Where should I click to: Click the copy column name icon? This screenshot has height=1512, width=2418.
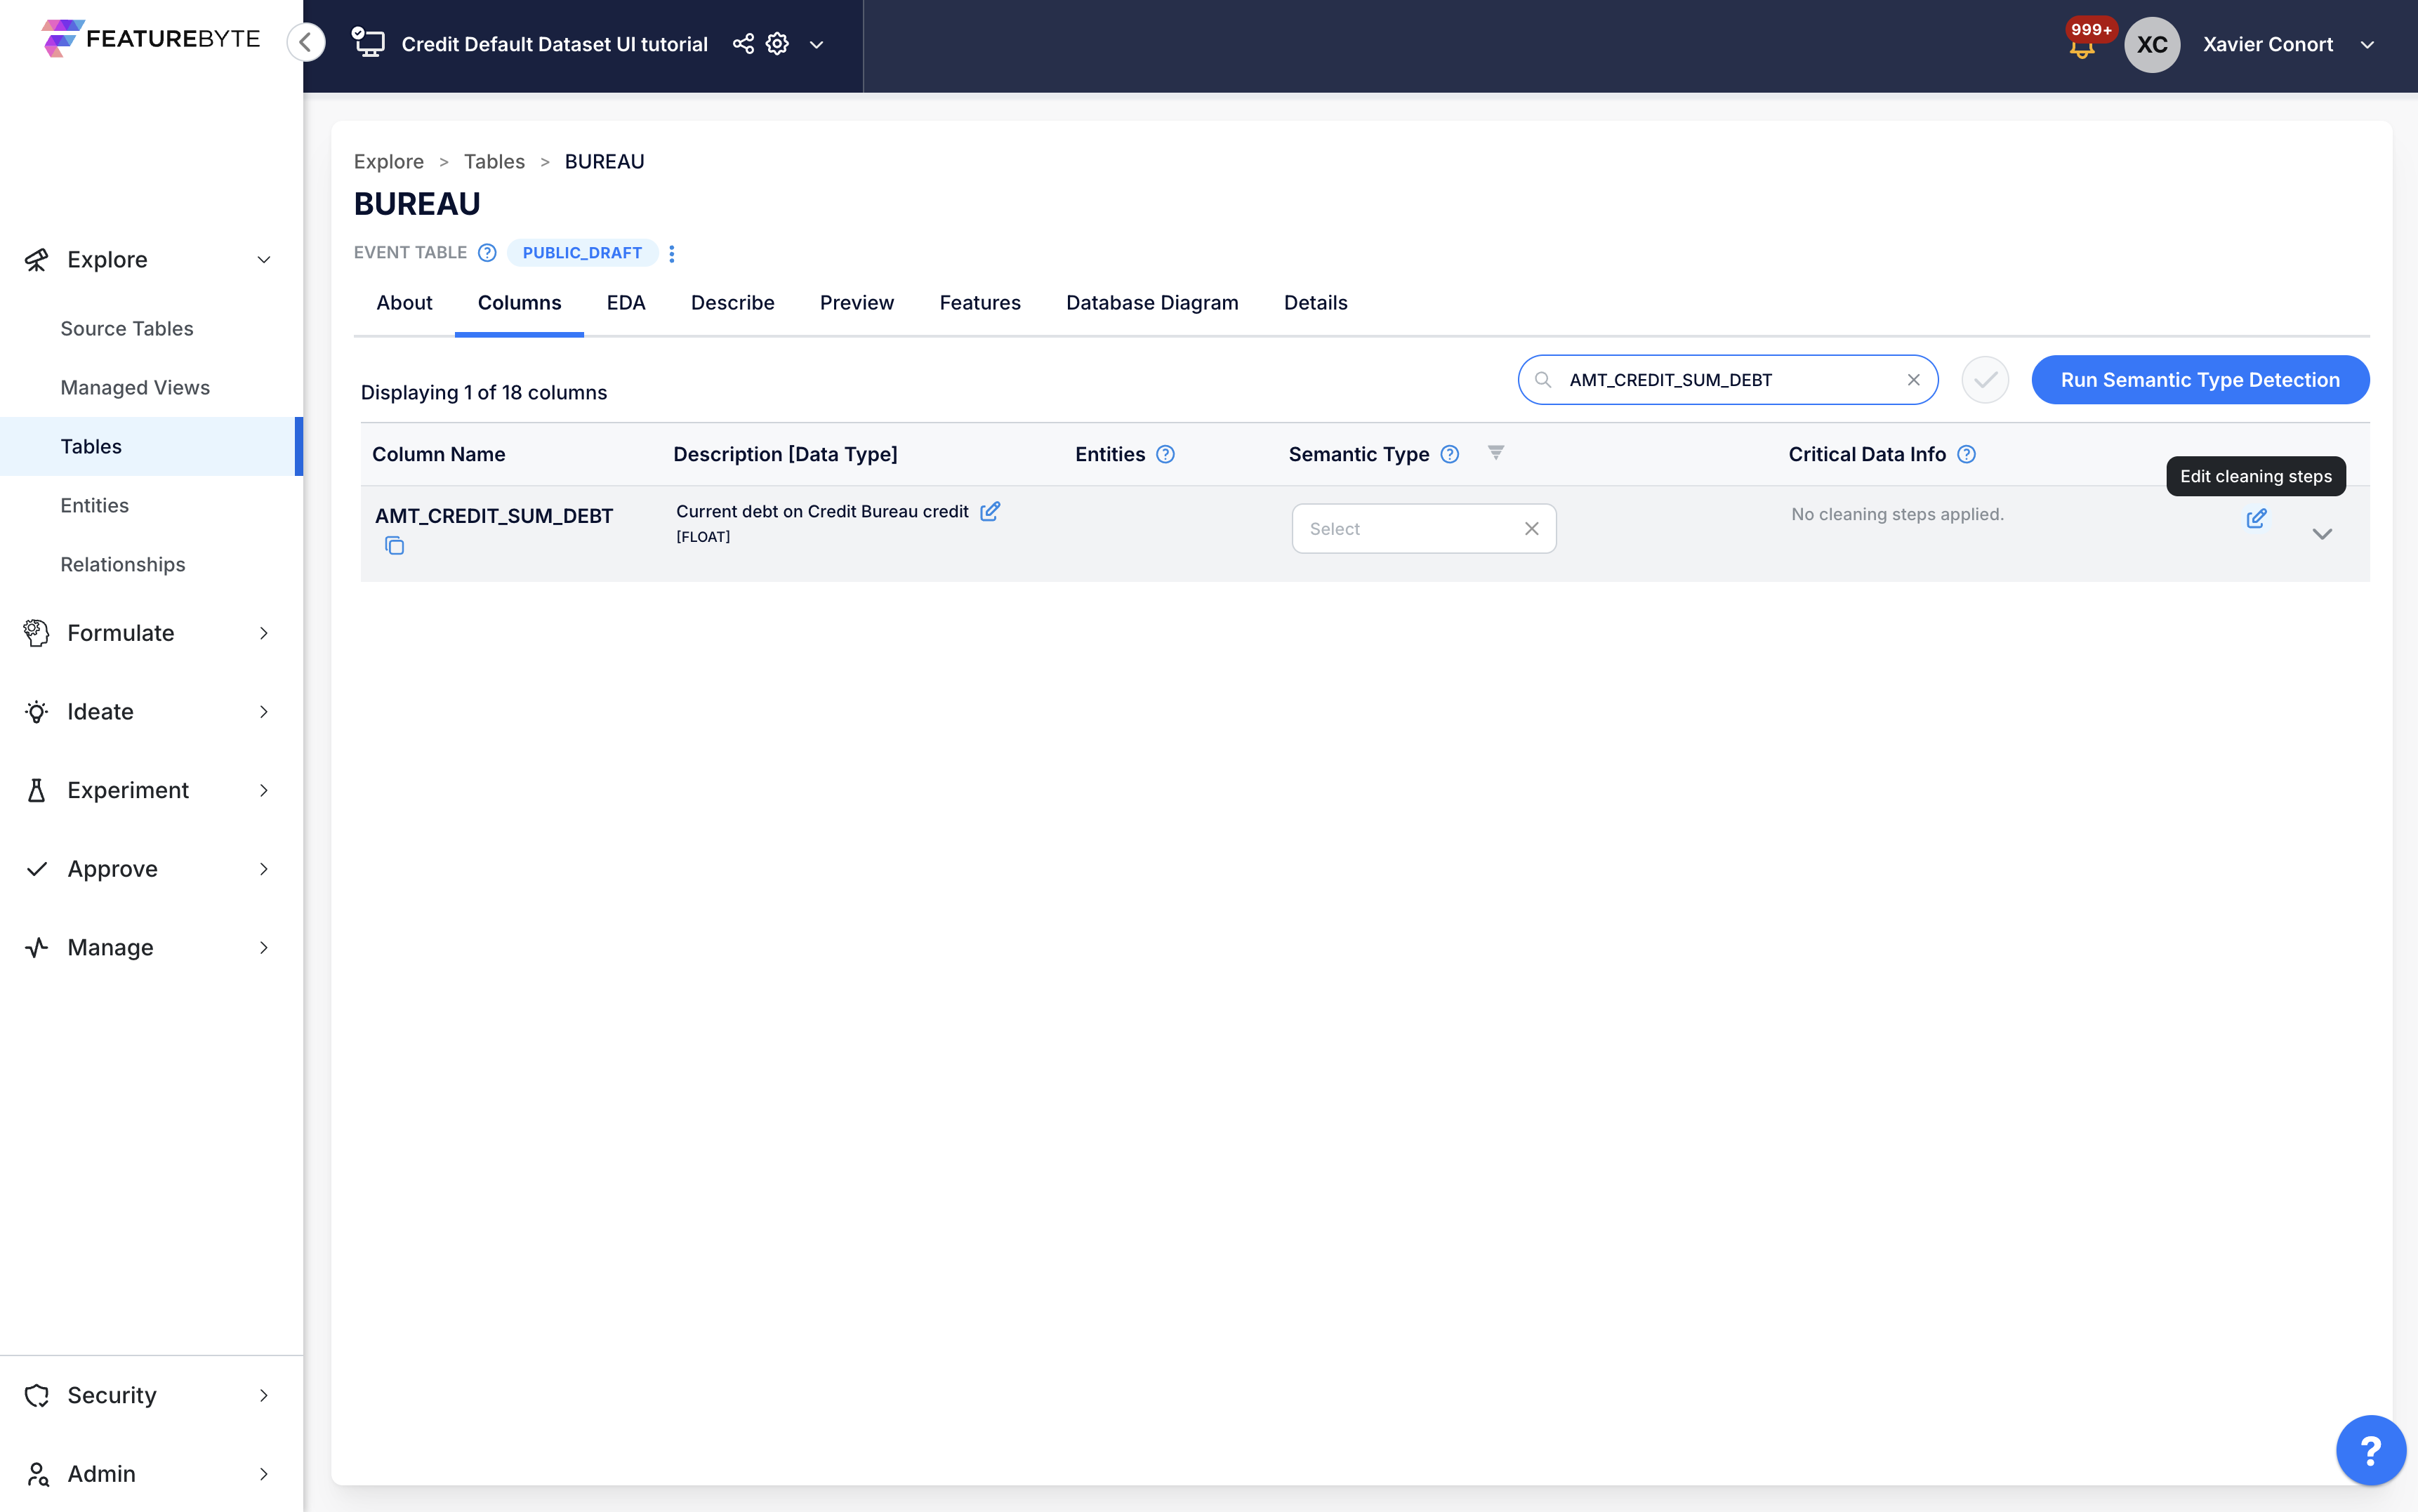click(394, 546)
